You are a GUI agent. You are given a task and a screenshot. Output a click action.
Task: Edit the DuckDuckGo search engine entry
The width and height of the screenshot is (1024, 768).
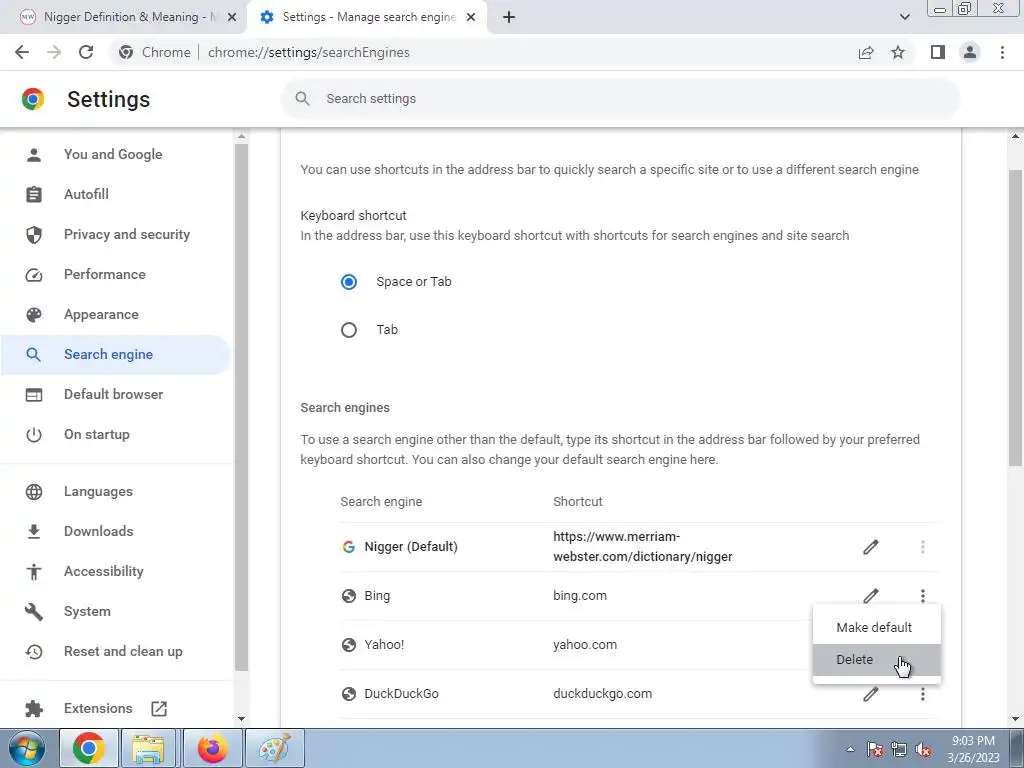coord(871,694)
